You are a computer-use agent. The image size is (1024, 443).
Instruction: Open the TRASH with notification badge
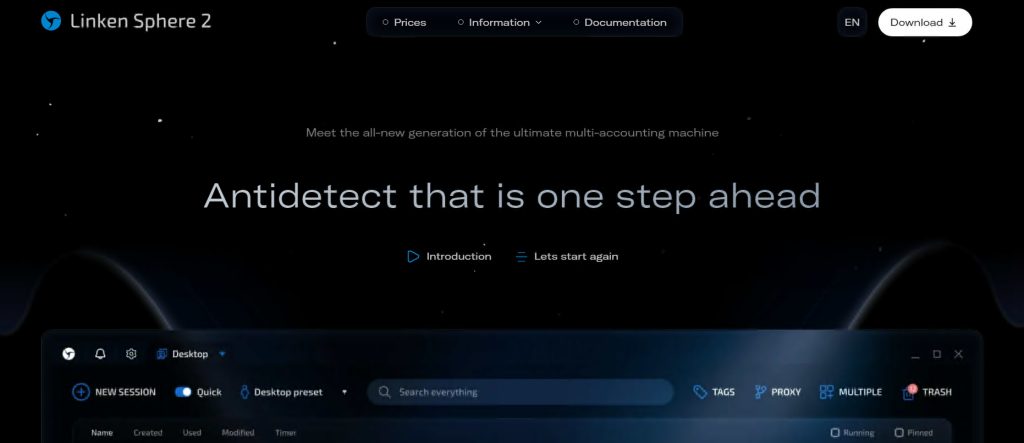click(926, 392)
